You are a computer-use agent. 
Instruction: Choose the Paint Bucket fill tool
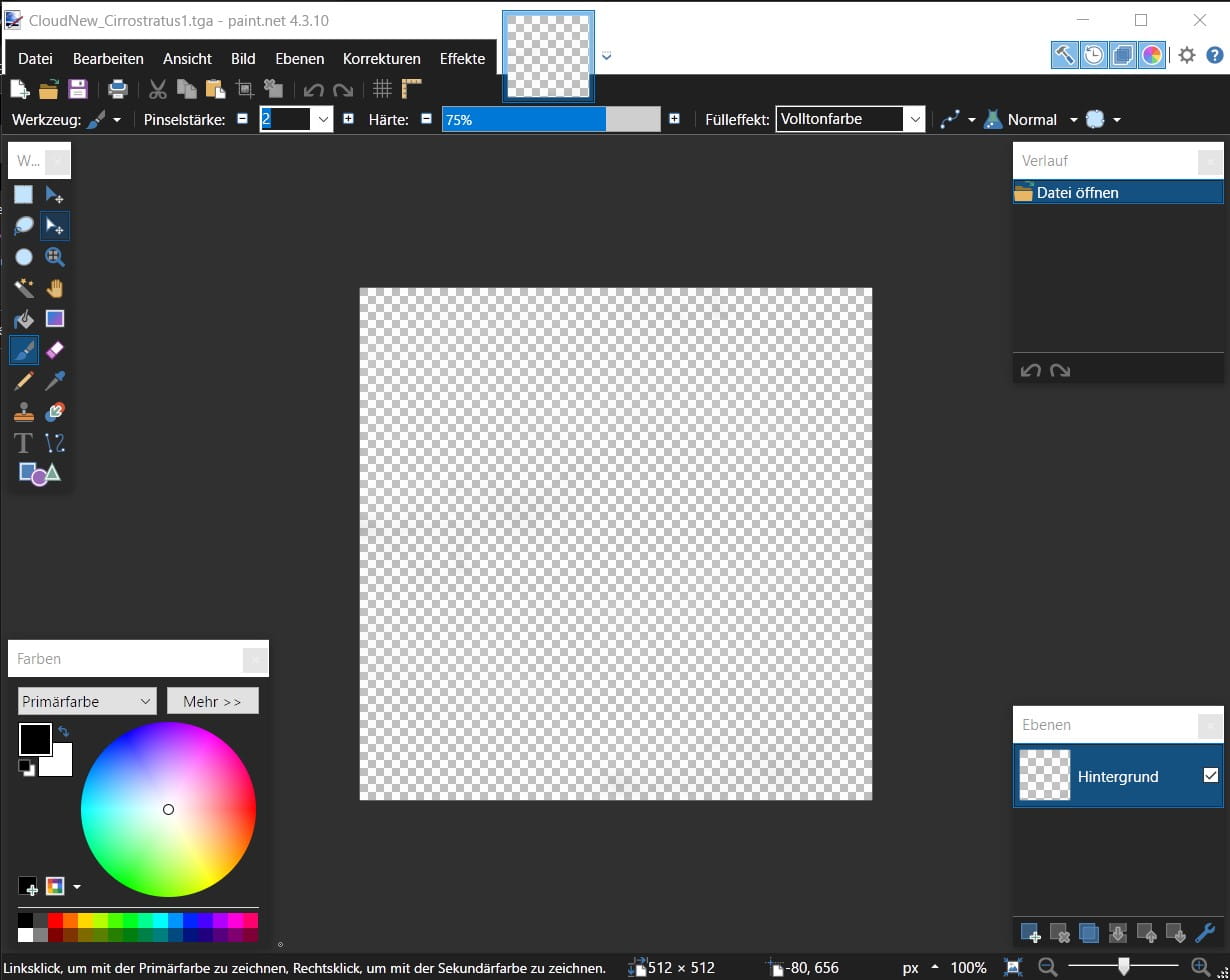(x=24, y=319)
